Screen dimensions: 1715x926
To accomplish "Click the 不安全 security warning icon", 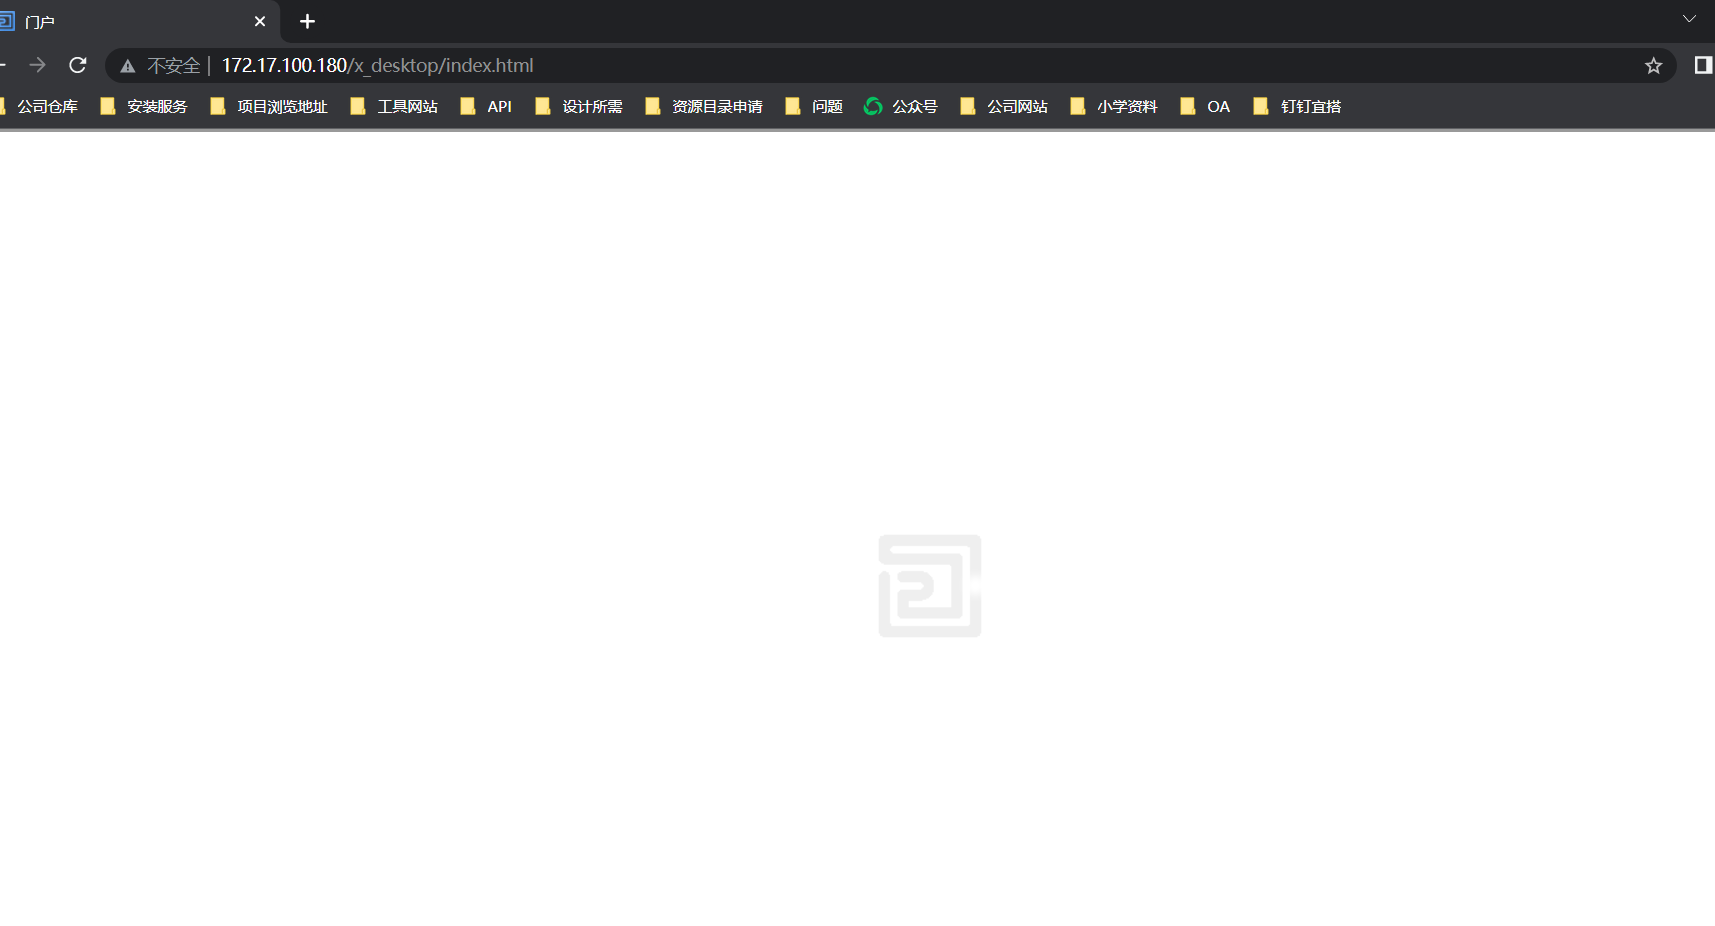I will tap(127, 66).
